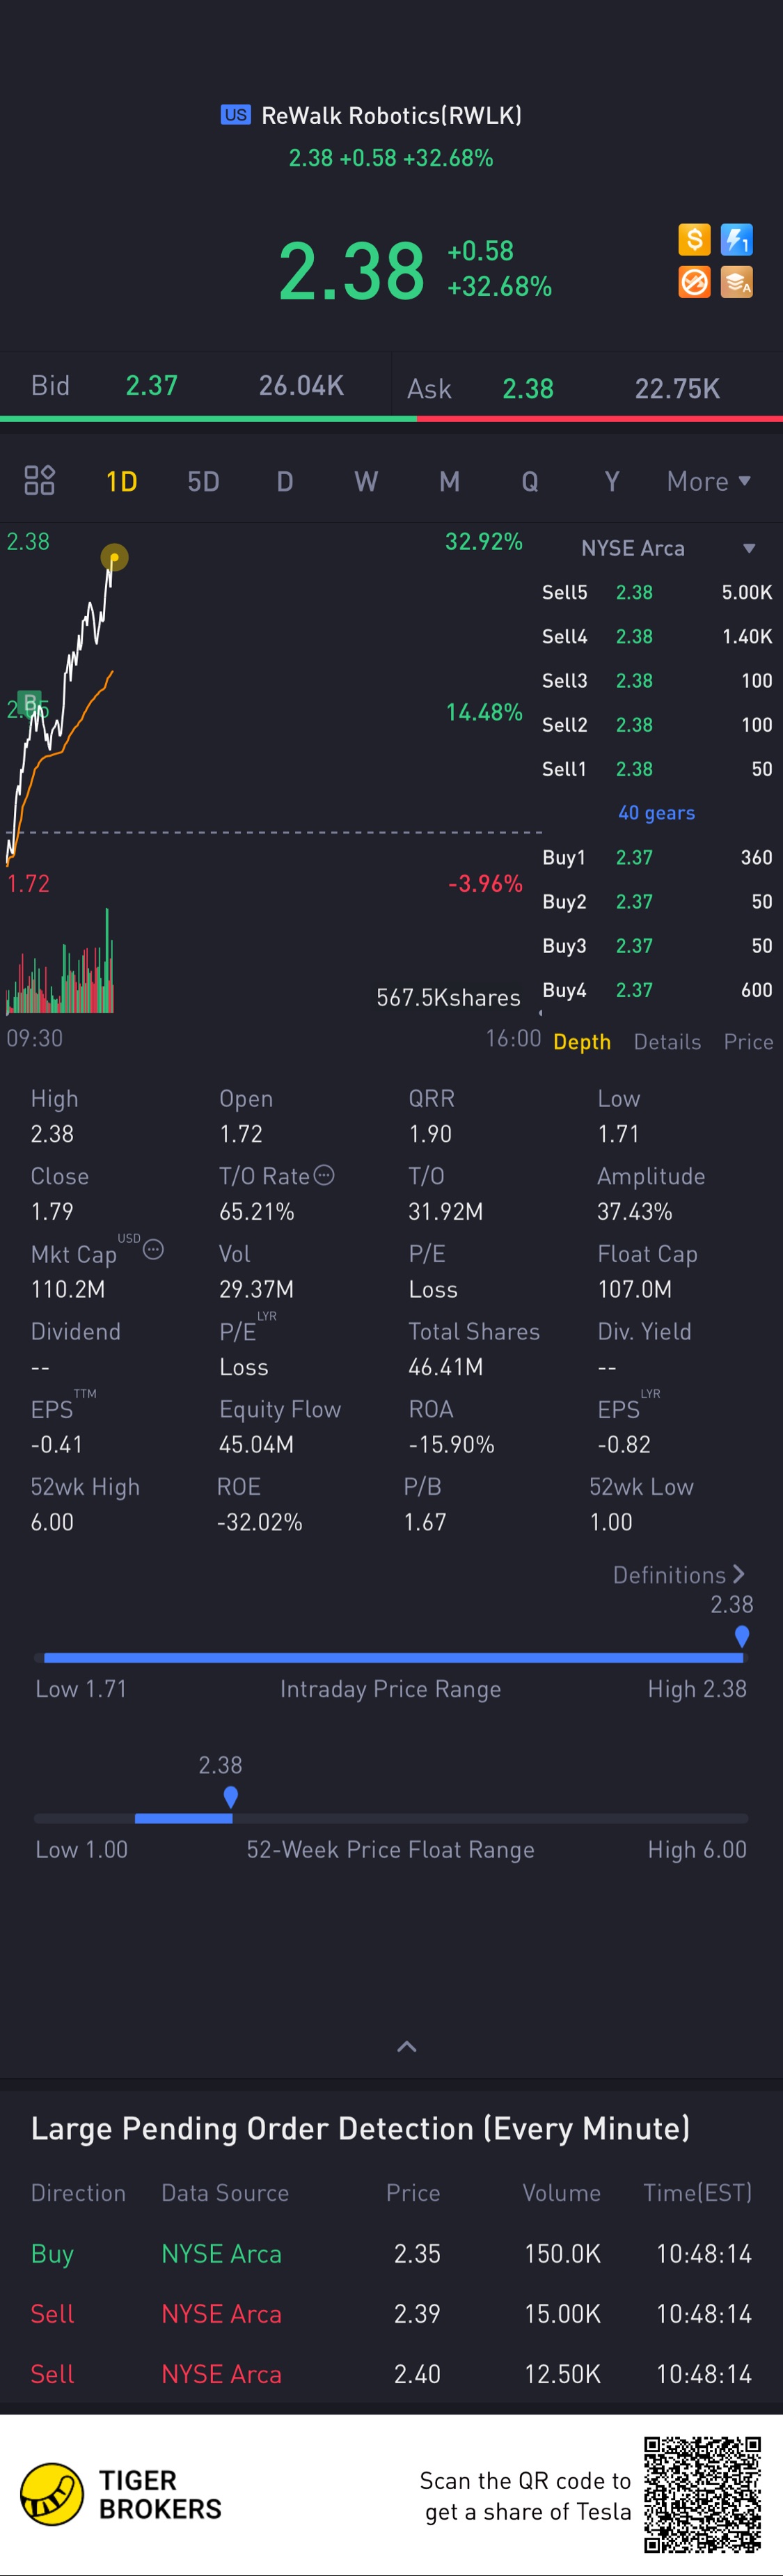
Task: Tap the Volume column header
Action: 561,2193
